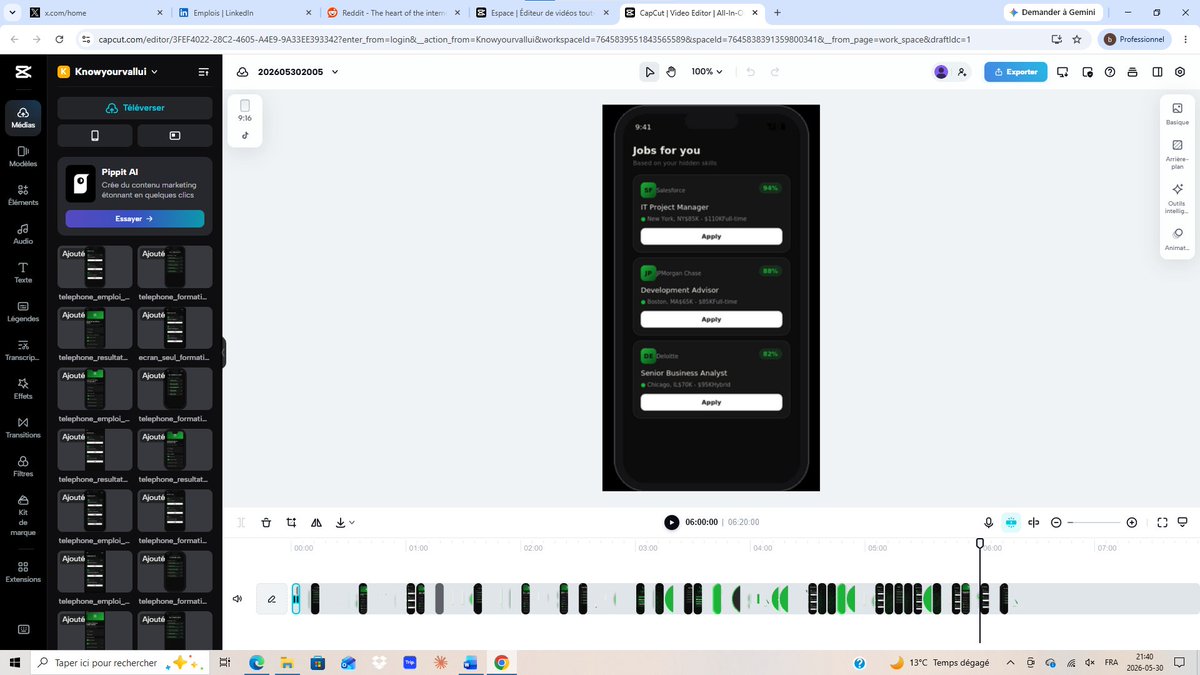
Task: Open the 100% zoom level dropdown
Action: click(707, 72)
